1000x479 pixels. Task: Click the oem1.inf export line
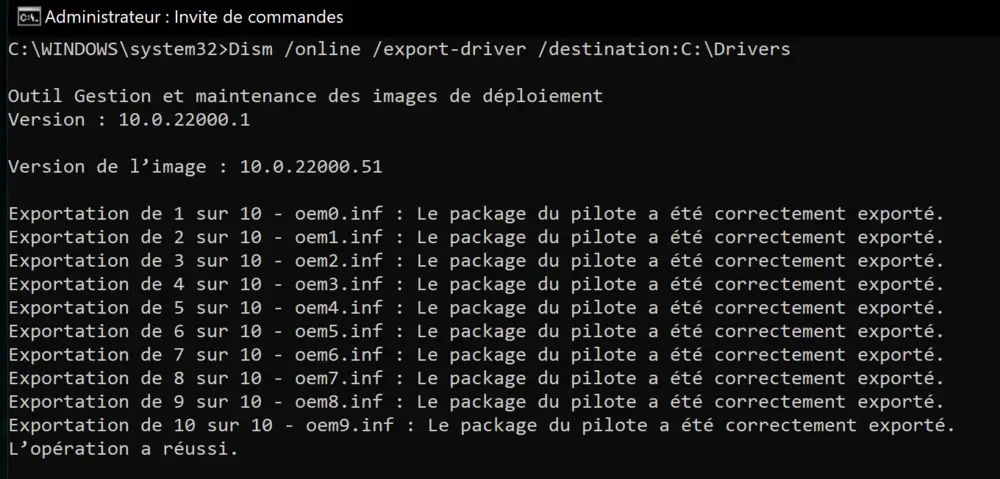click(x=475, y=237)
